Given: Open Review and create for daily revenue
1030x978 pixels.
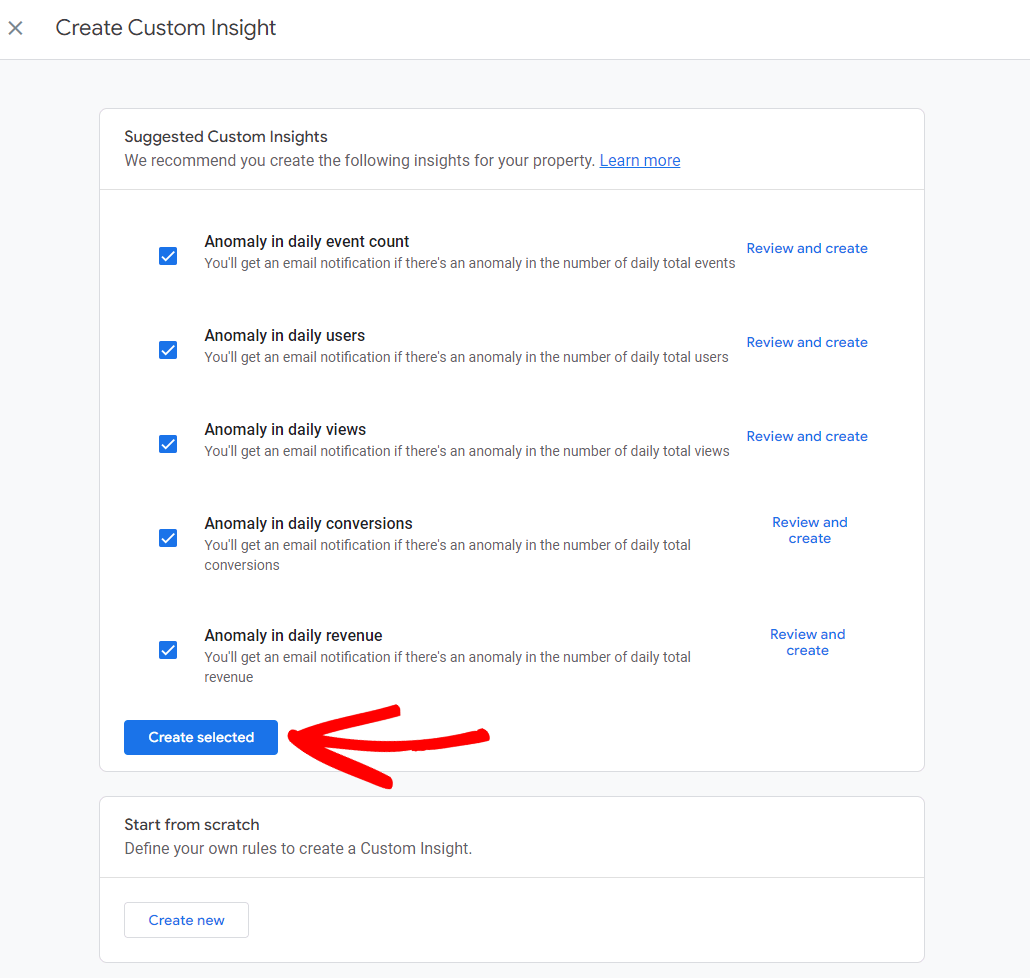Looking at the screenshot, I should [x=807, y=642].
